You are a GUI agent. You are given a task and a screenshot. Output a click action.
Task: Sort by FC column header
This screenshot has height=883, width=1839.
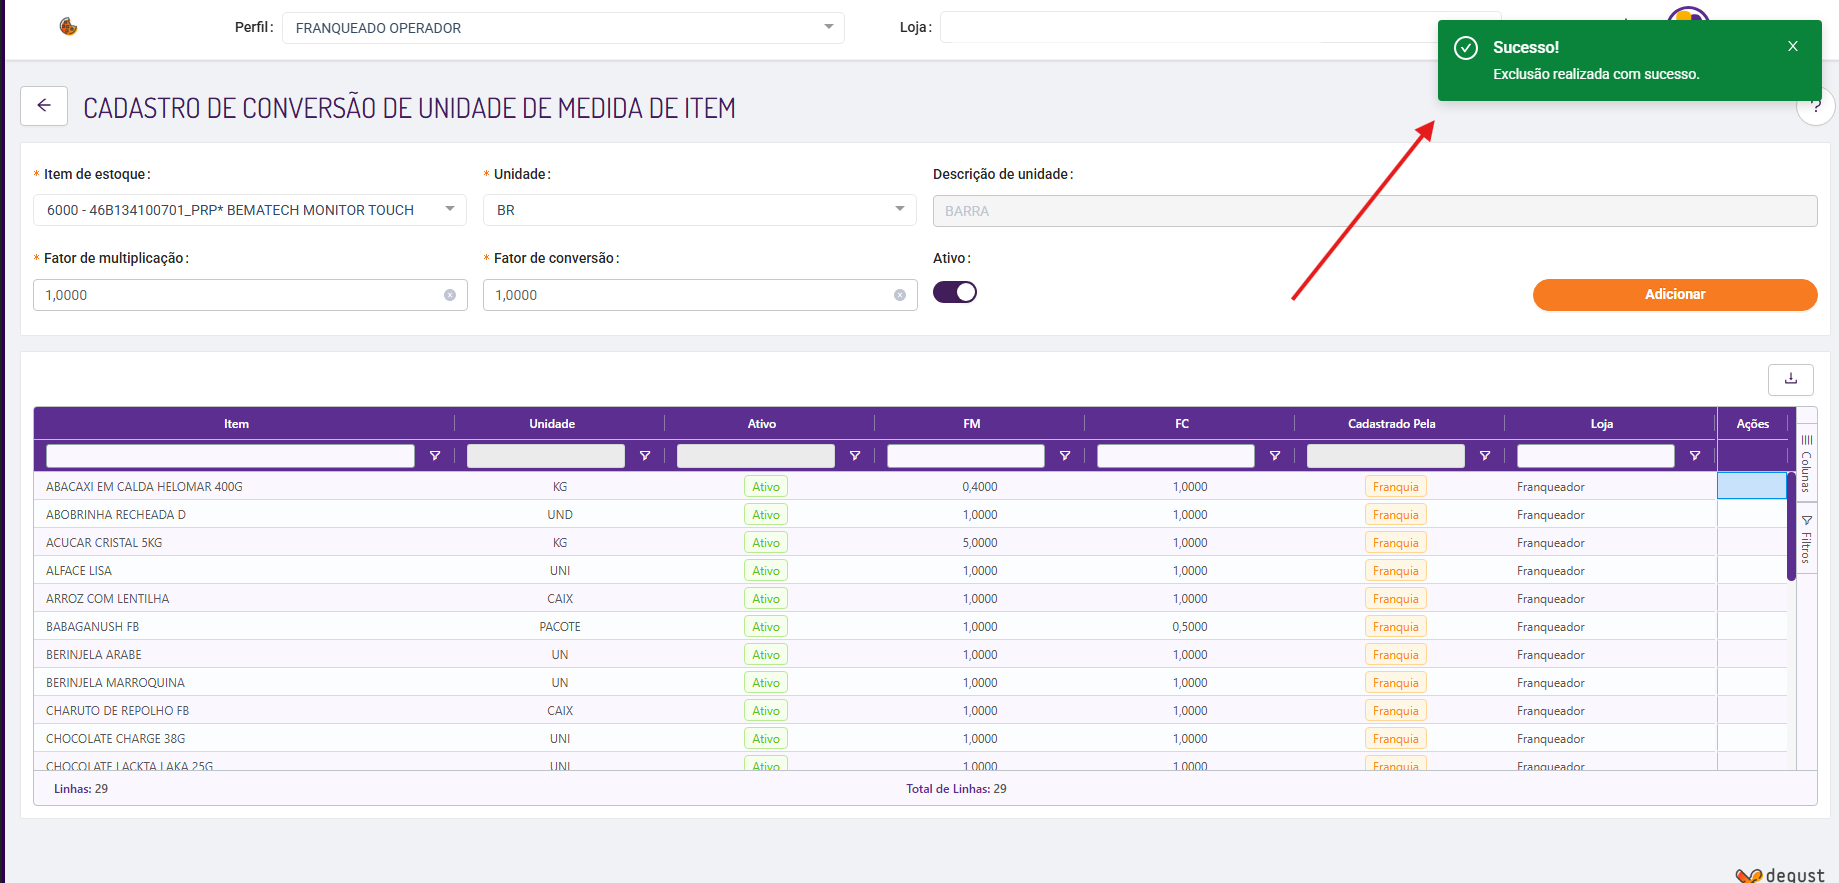click(x=1182, y=424)
